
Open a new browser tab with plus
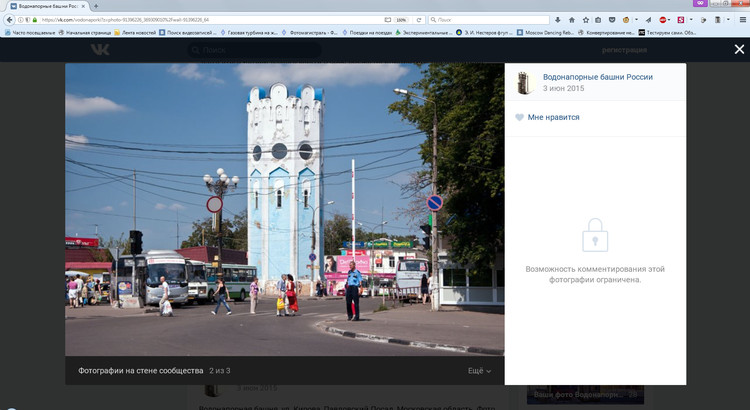click(x=96, y=6)
